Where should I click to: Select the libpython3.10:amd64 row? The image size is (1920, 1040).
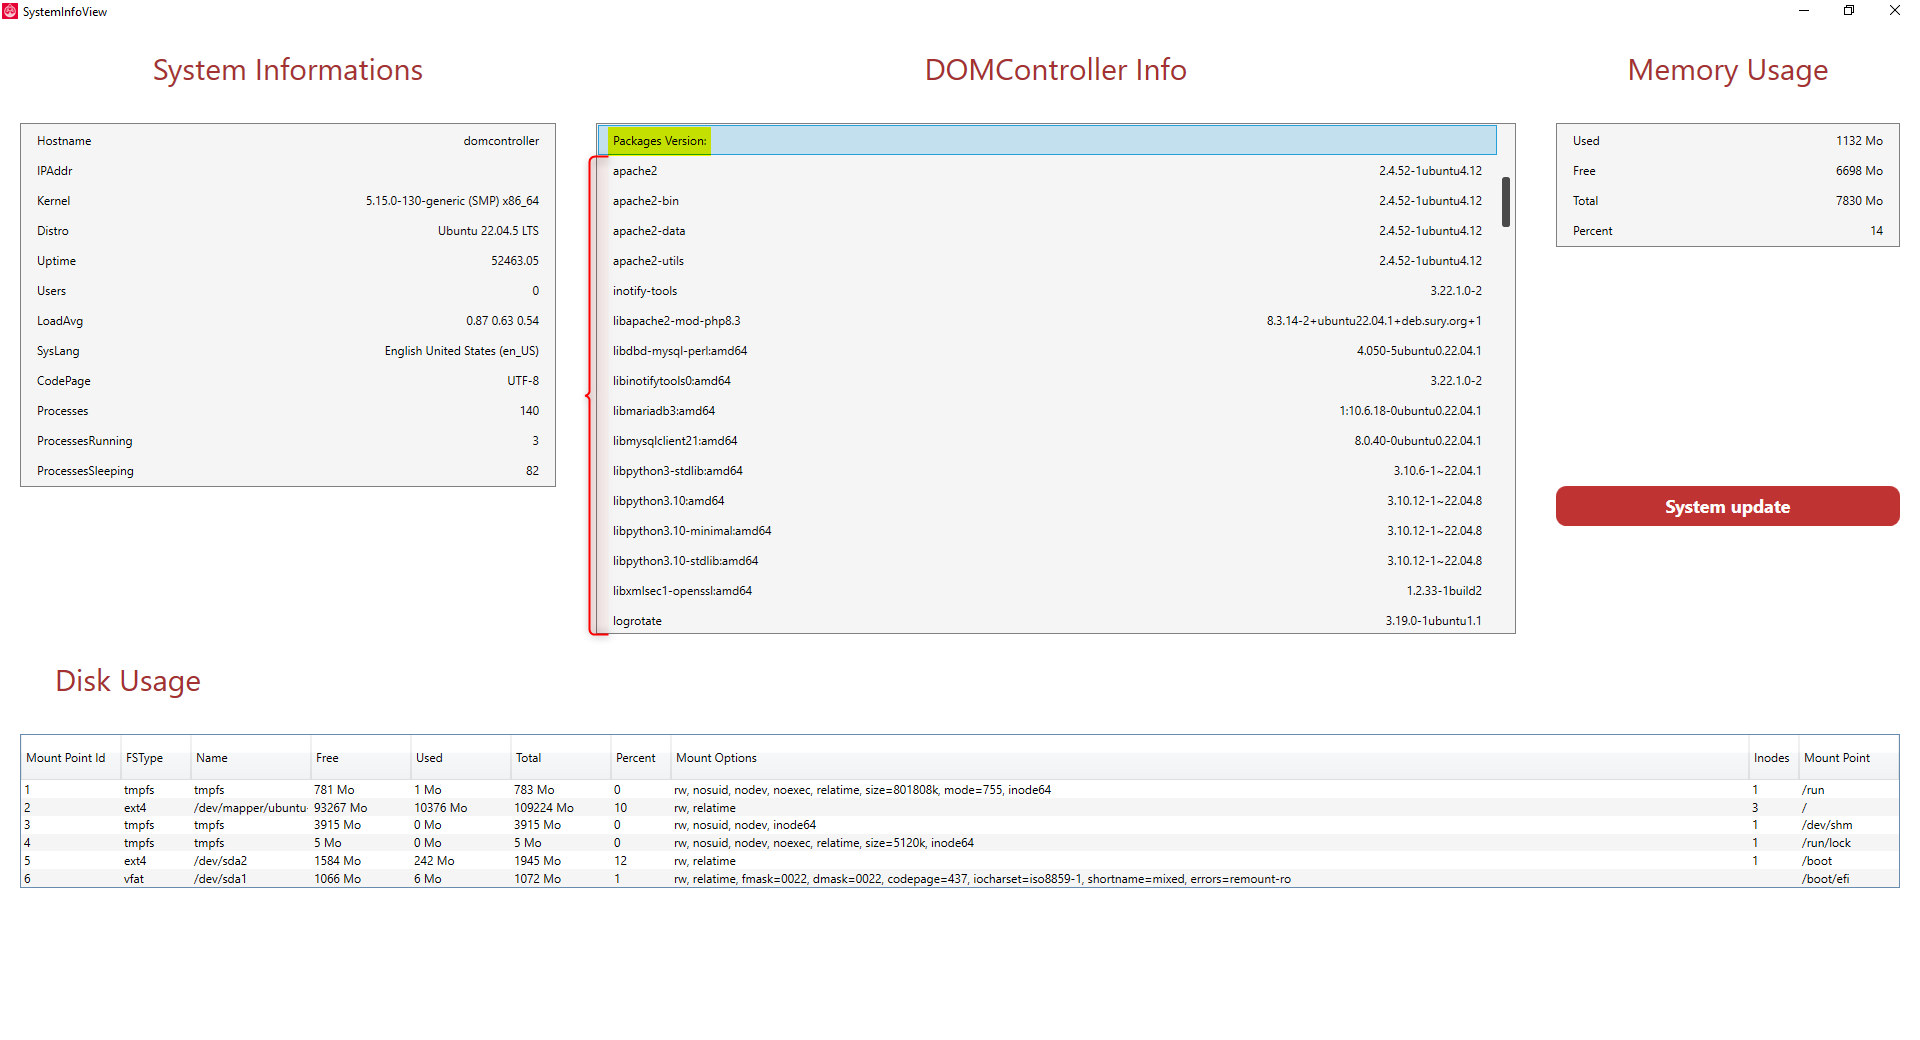[x=1047, y=501]
